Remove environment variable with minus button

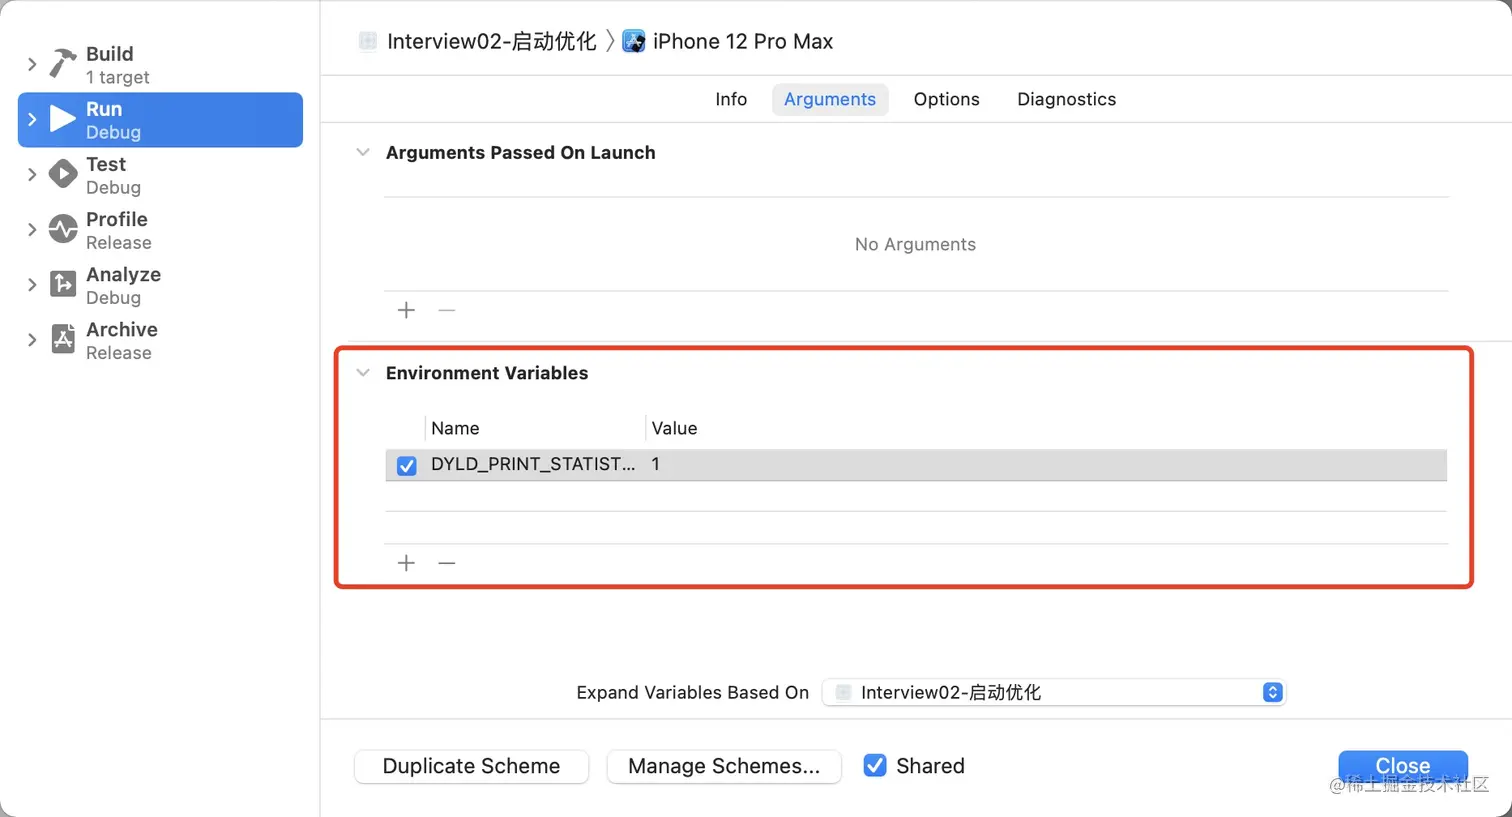447,563
